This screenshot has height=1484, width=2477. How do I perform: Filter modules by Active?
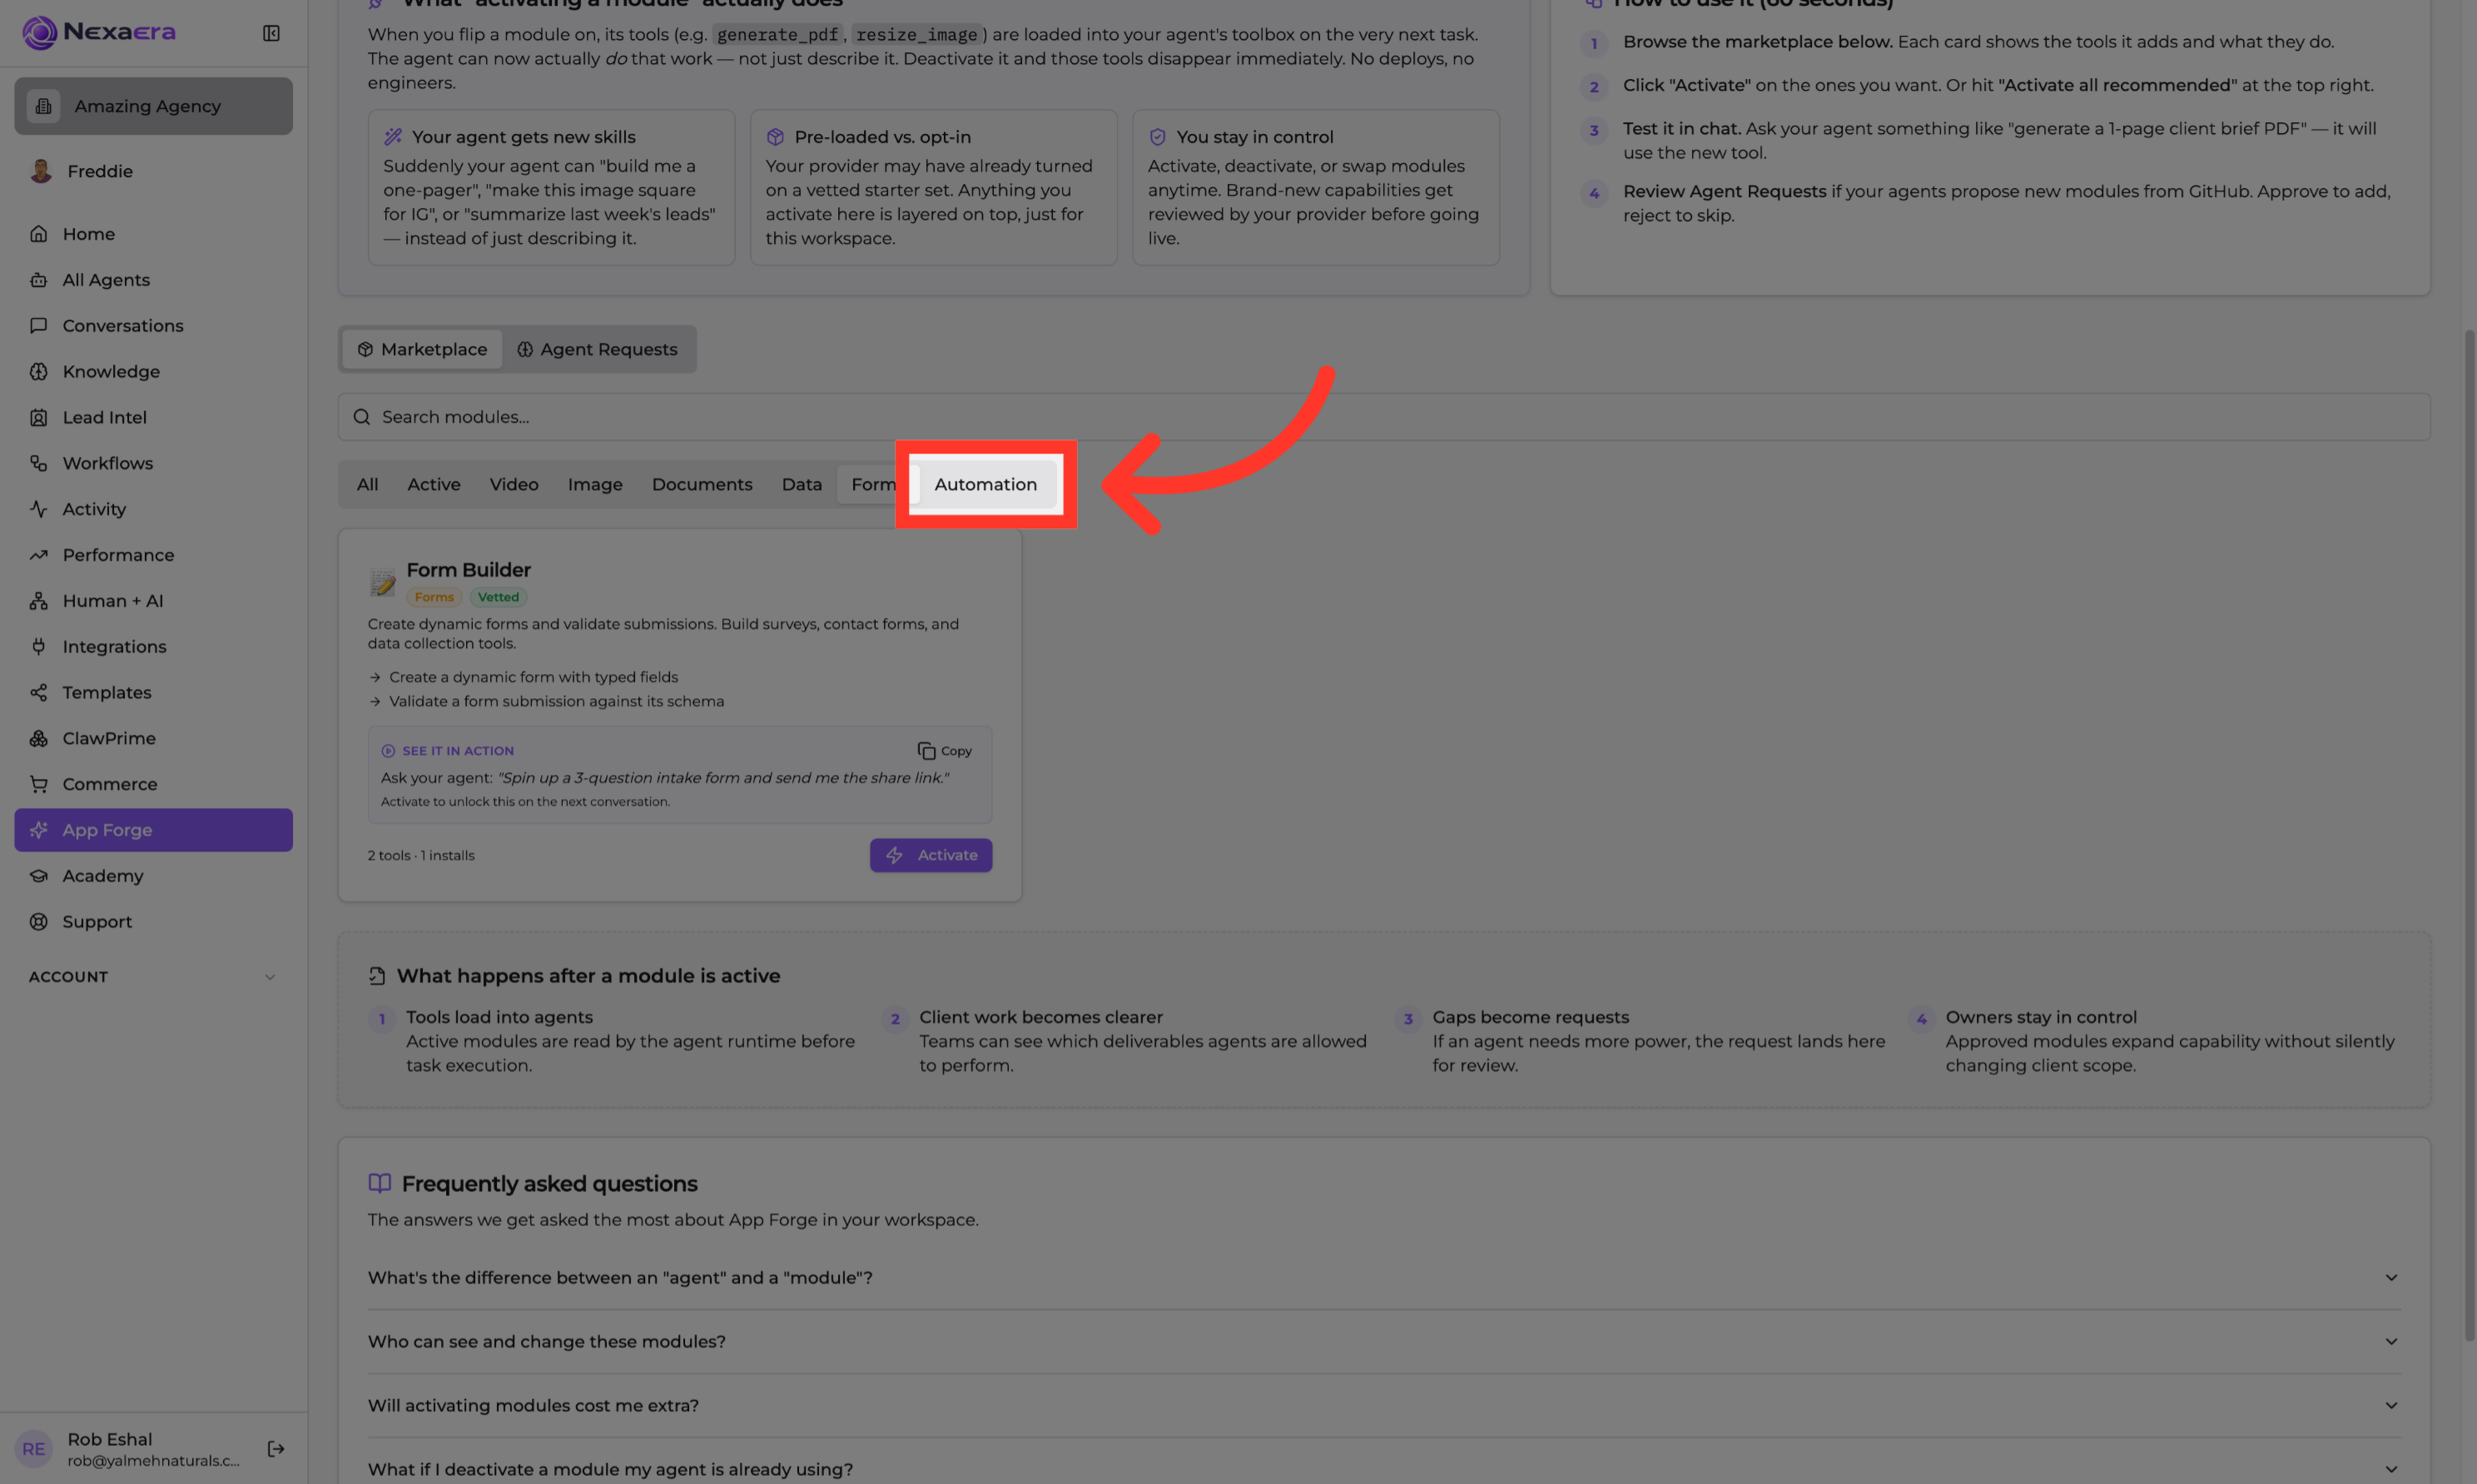point(434,484)
